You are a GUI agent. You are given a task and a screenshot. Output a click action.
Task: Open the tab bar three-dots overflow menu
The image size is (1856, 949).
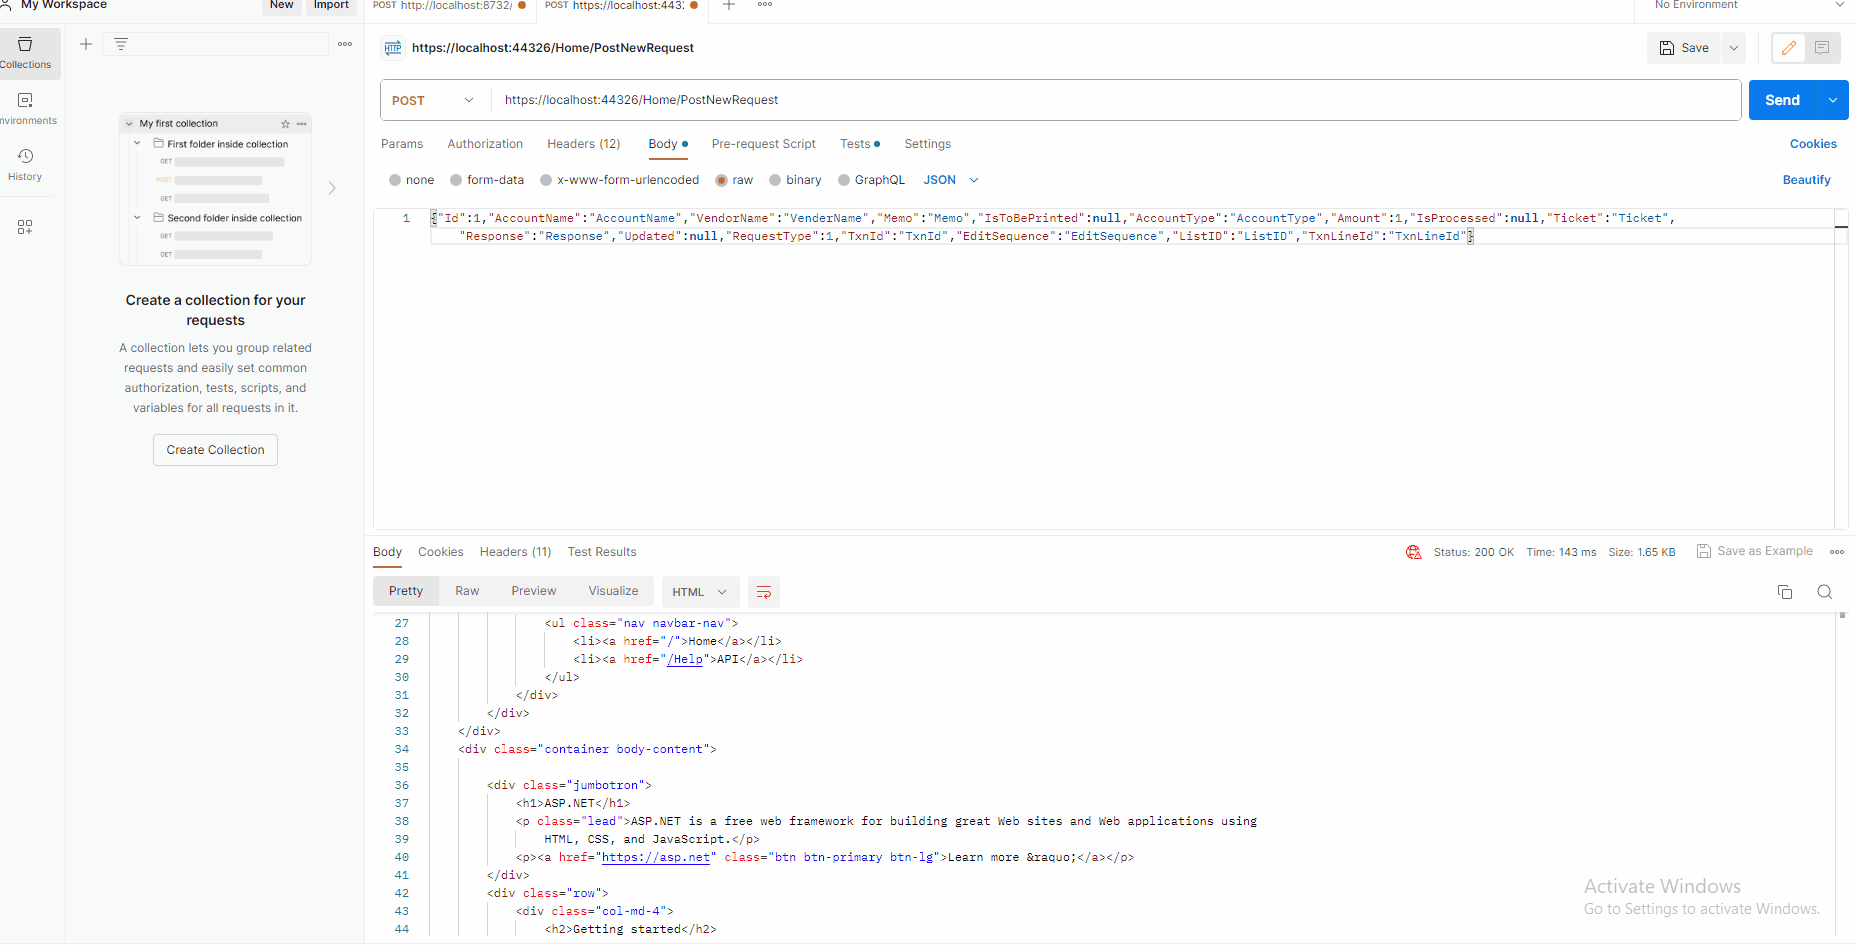(765, 5)
